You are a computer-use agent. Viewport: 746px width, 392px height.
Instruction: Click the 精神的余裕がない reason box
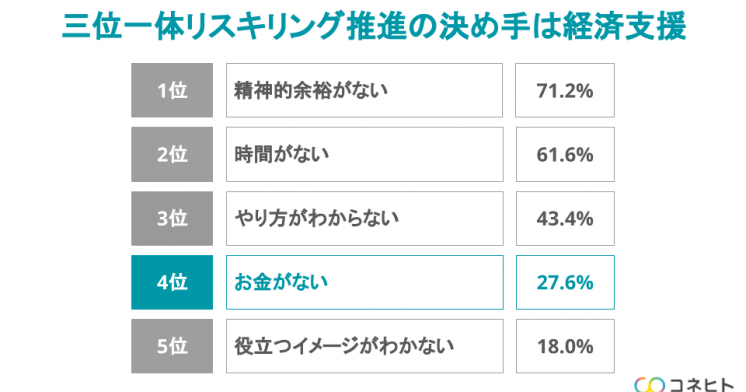click(x=364, y=90)
